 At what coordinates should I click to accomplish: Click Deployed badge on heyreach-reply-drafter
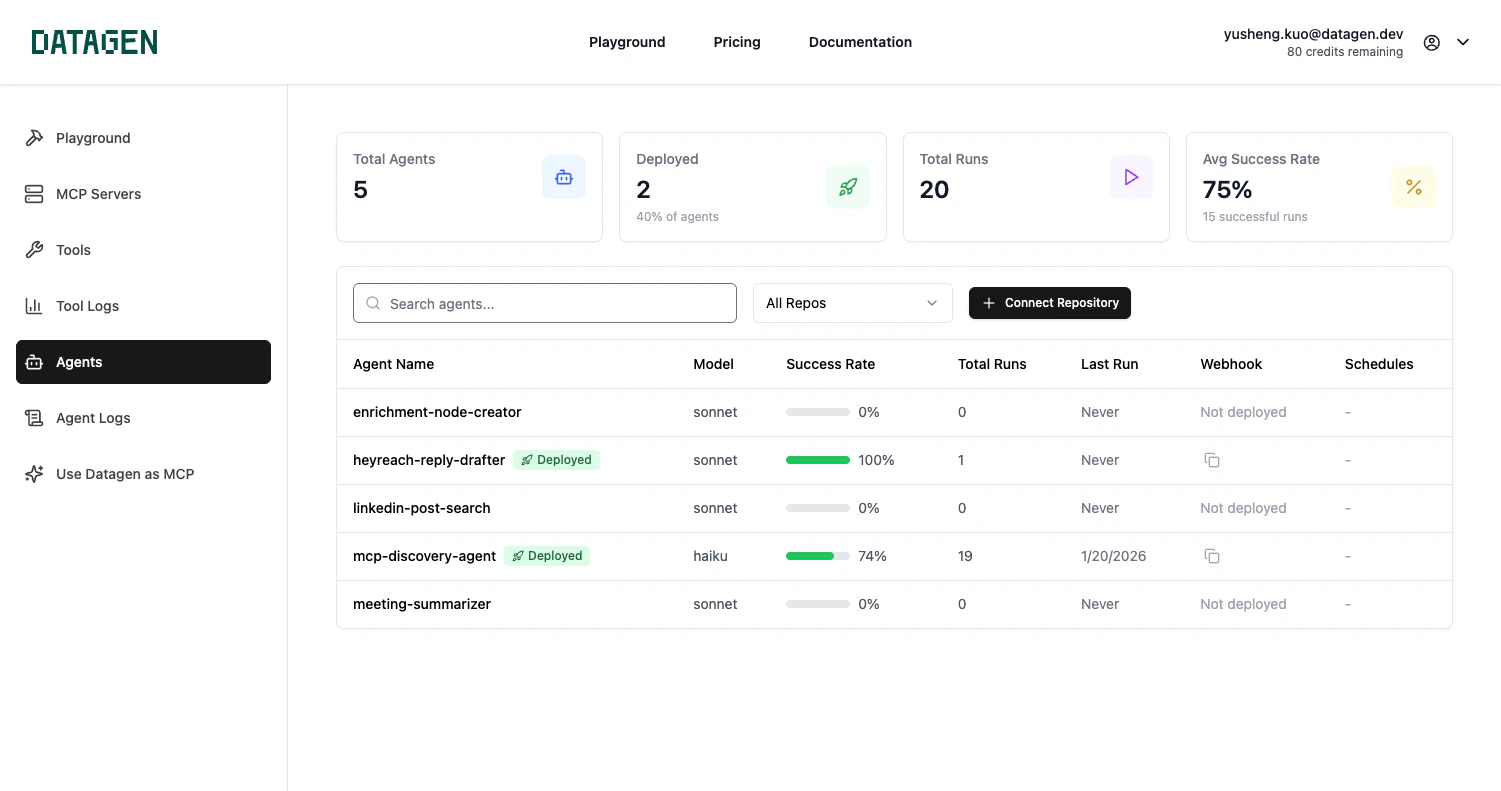(x=557, y=460)
